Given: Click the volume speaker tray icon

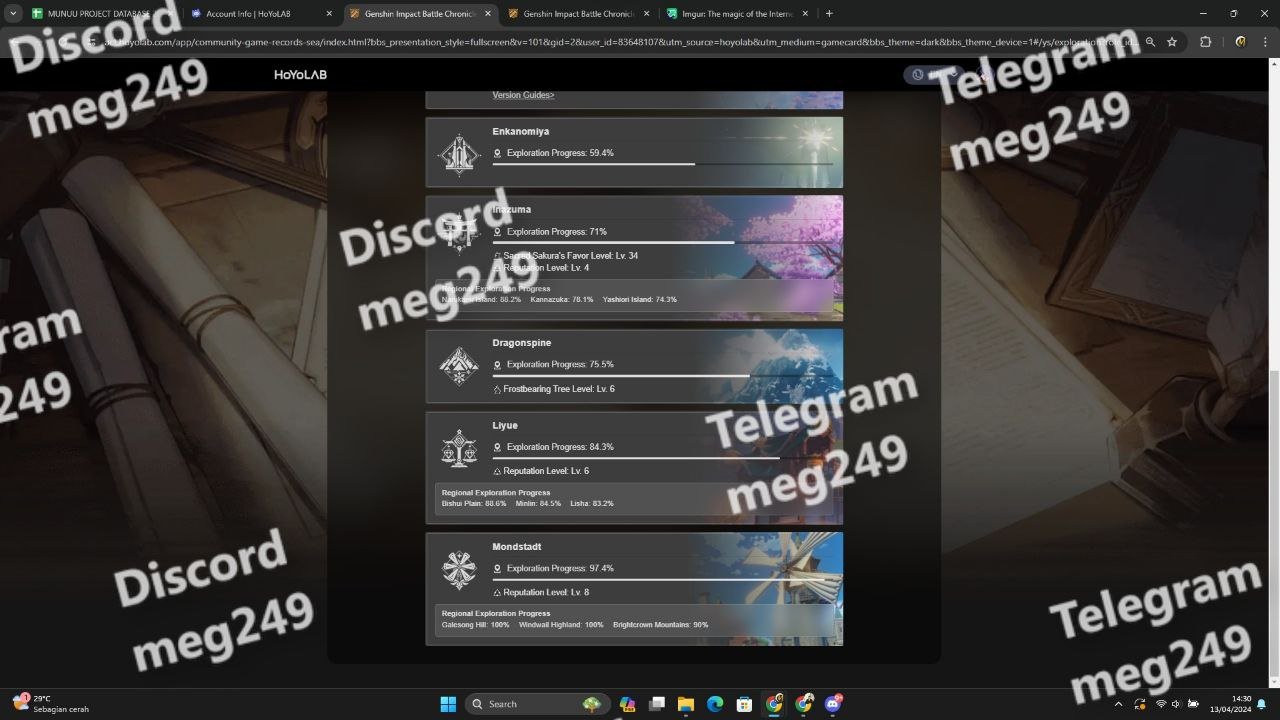Looking at the screenshot, I should 1176,704.
